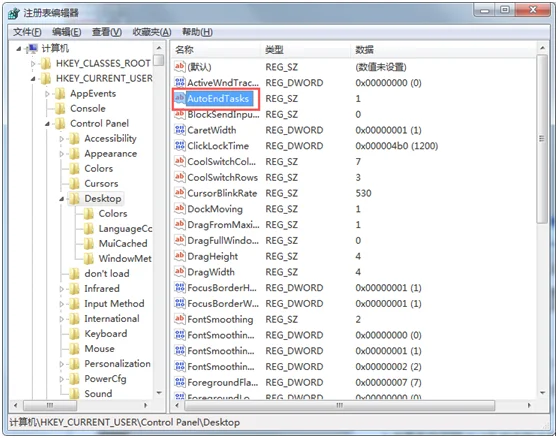The height and width of the screenshot is (438, 558).
Task: Select the FontSmoothing string value icon
Action: coord(180,318)
